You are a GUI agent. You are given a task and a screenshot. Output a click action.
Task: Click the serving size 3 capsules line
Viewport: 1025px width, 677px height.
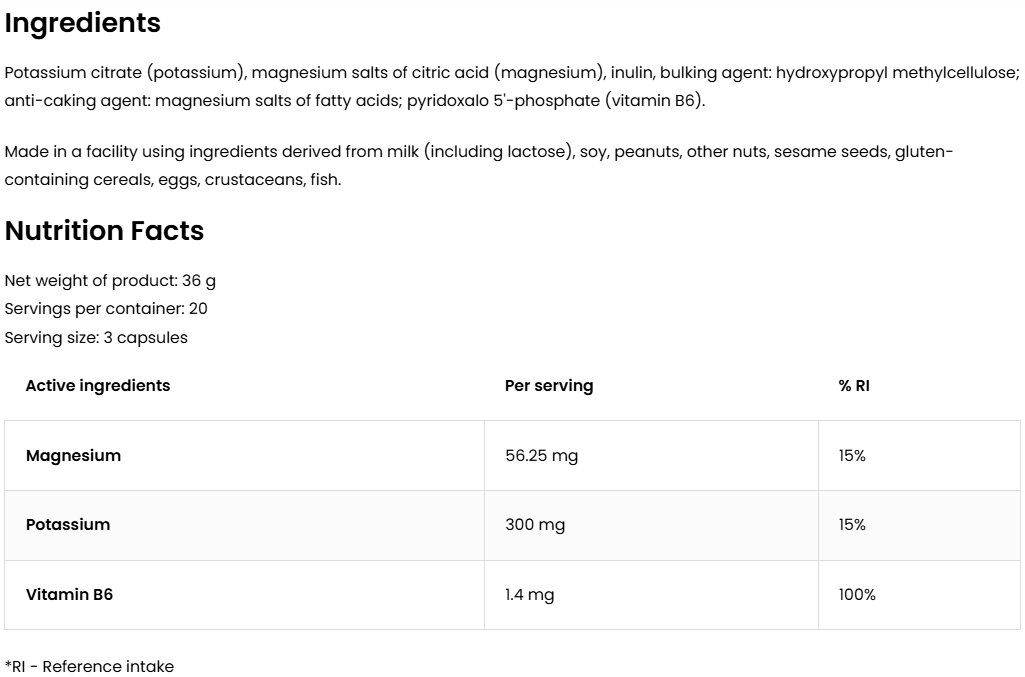pyautogui.click(x=96, y=338)
